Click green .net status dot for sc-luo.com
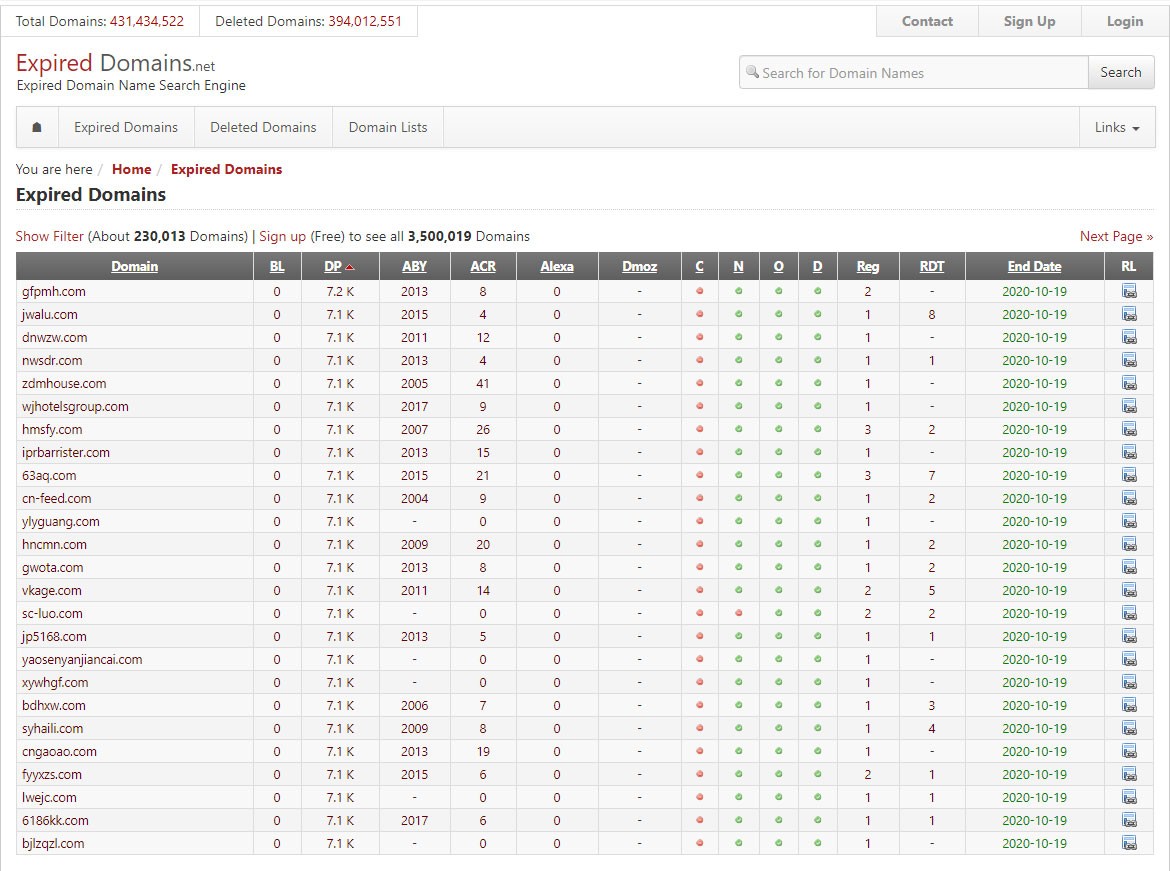The height and width of the screenshot is (871, 1170). point(738,614)
